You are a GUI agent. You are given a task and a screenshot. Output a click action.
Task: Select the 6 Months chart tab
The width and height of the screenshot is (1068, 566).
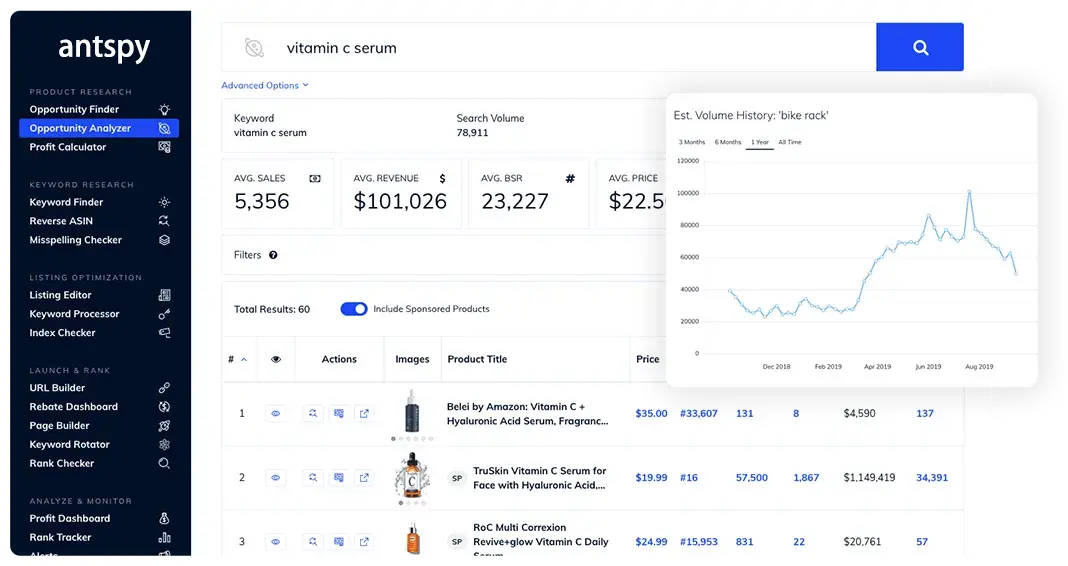click(727, 142)
